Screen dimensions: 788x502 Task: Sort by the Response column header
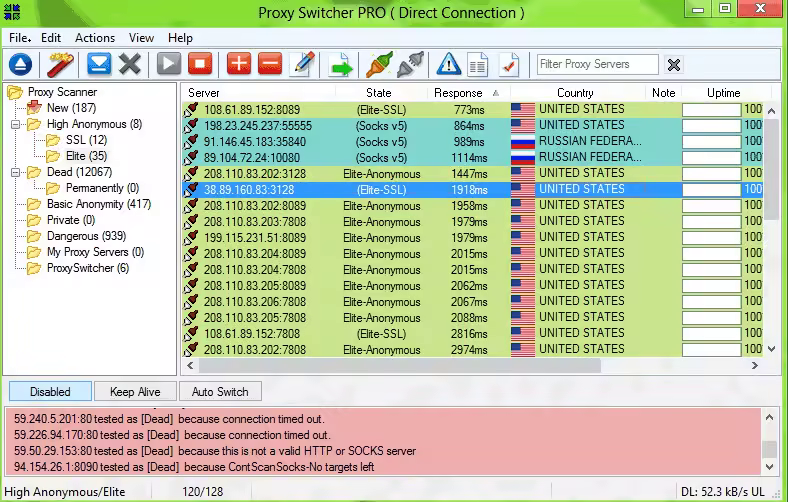coord(458,93)
